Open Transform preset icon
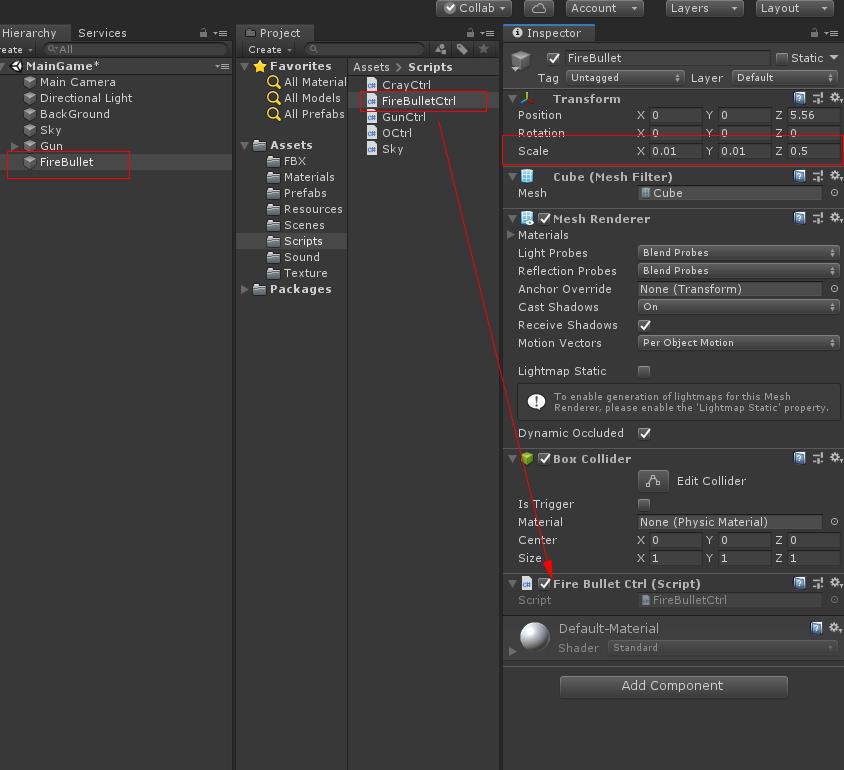This screenshot has width=844, height=770. coord(818,98)
